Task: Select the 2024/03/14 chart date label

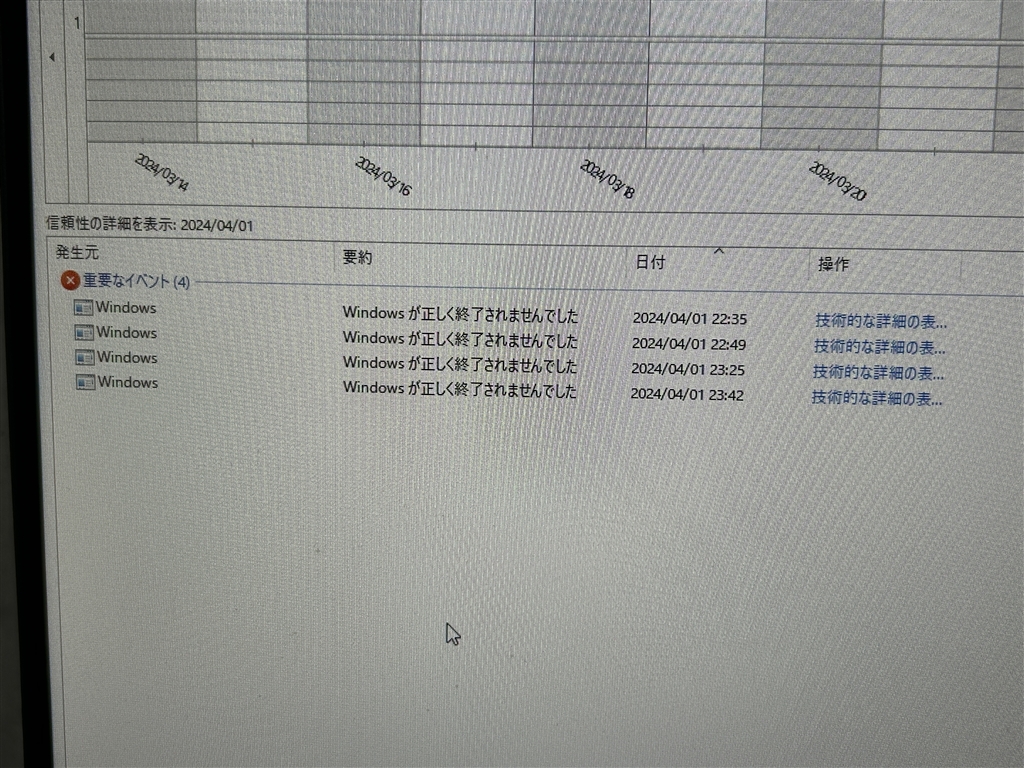Action: click(x=162, y=173)
